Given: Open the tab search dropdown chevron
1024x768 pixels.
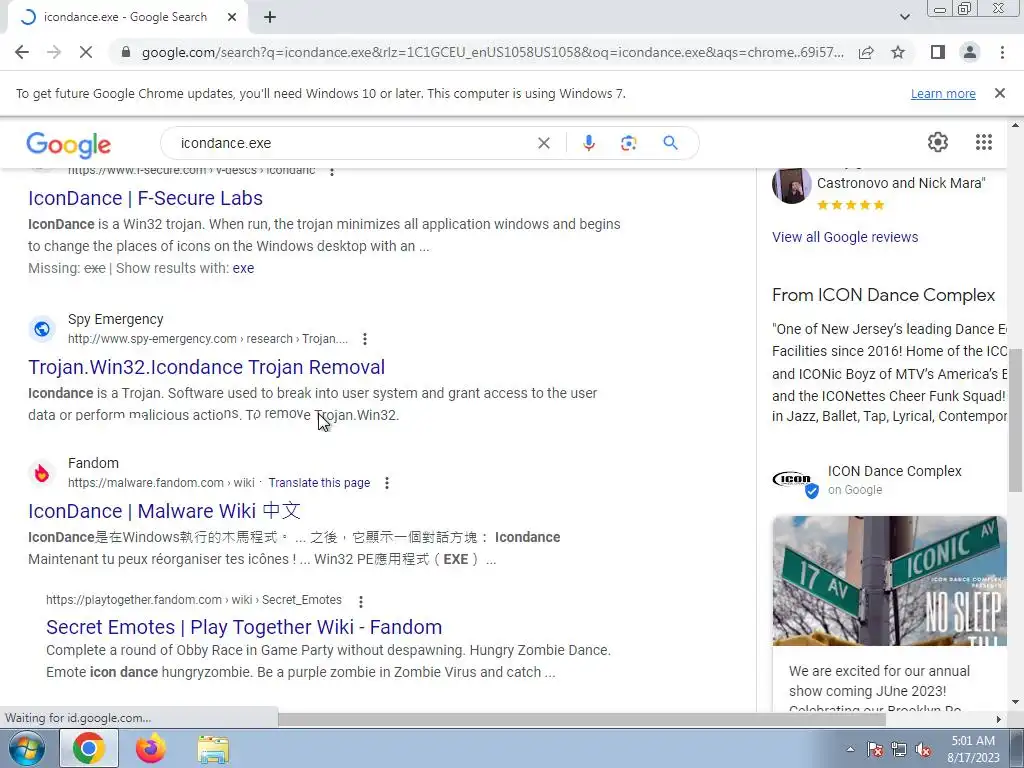Looking at the screenshot, I should [904, 17].
